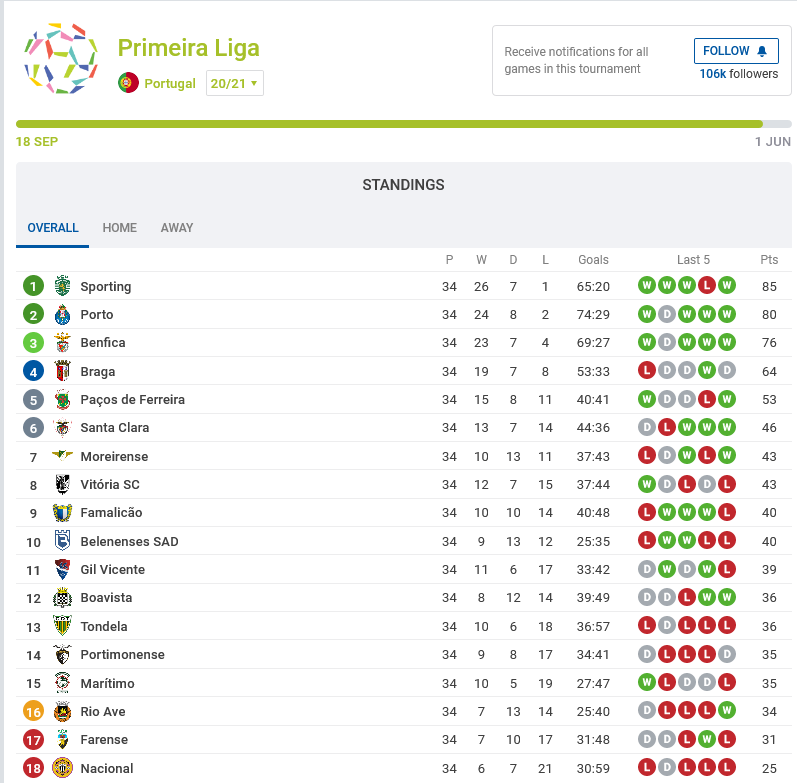
Task: Click the Famalicão club crest
Action: point(63,513)
